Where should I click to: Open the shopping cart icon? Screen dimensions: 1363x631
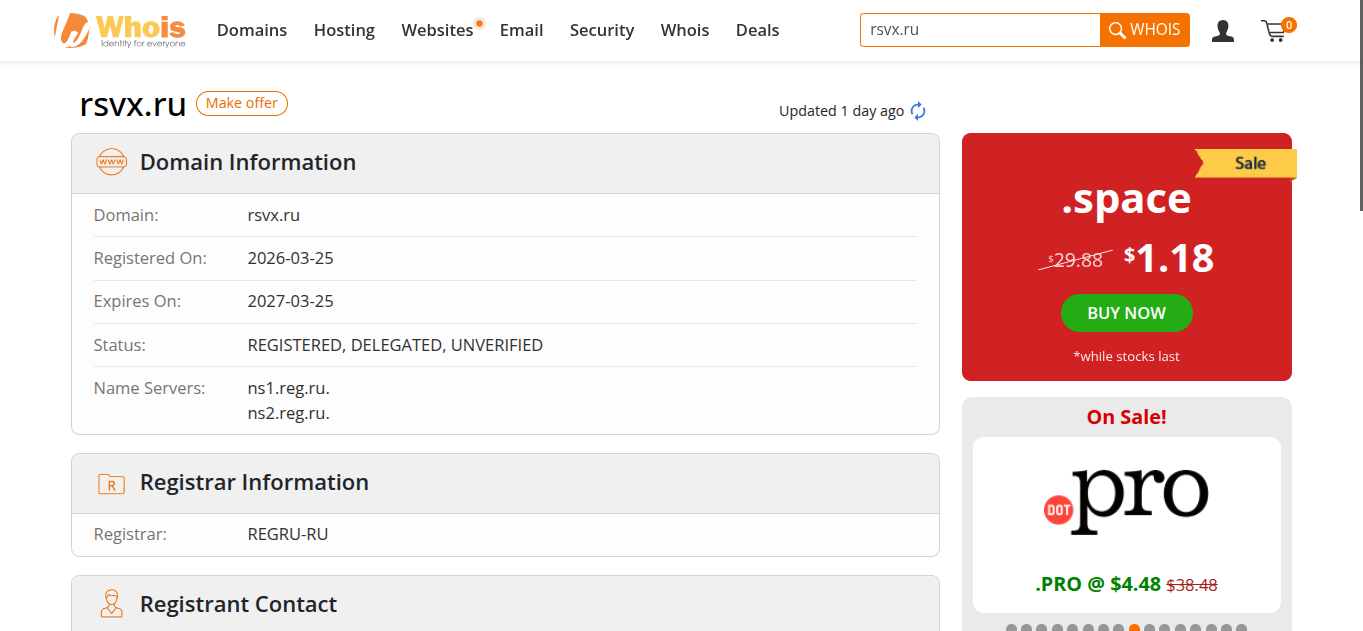(x=1274, y=32)
